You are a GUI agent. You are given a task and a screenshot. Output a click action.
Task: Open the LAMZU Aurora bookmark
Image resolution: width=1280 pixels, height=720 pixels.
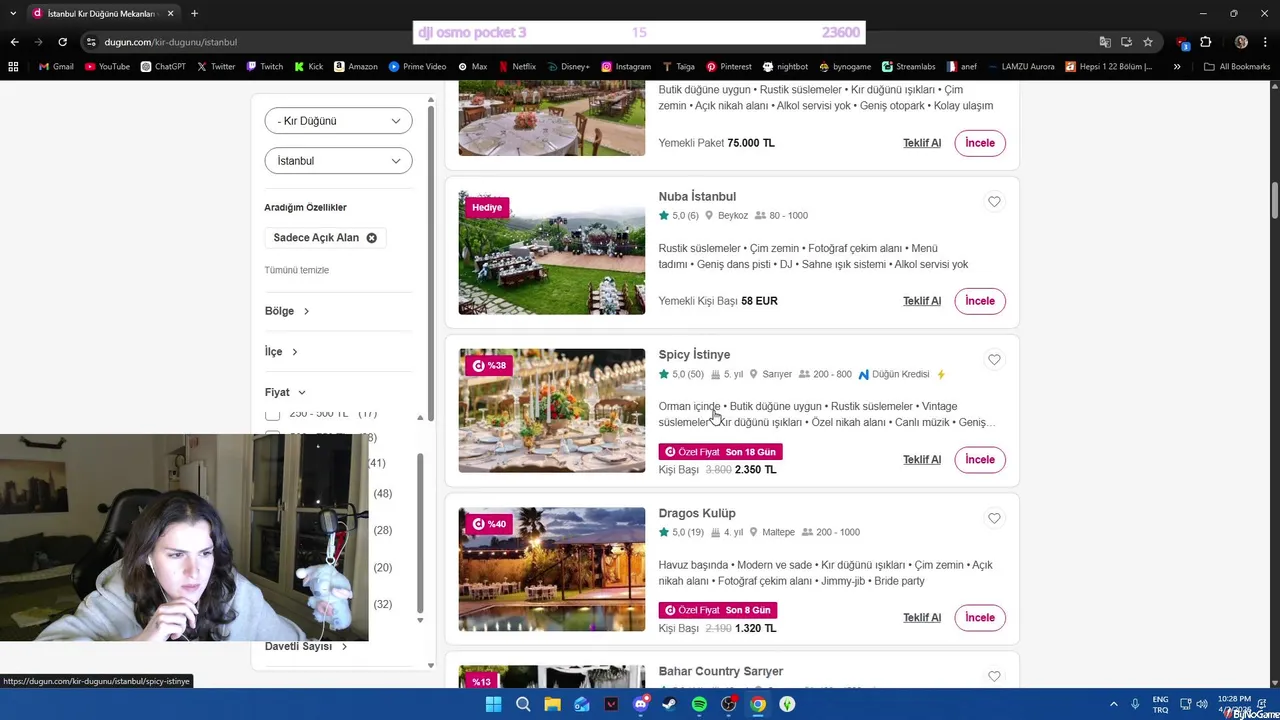(x=1020, y=67)
